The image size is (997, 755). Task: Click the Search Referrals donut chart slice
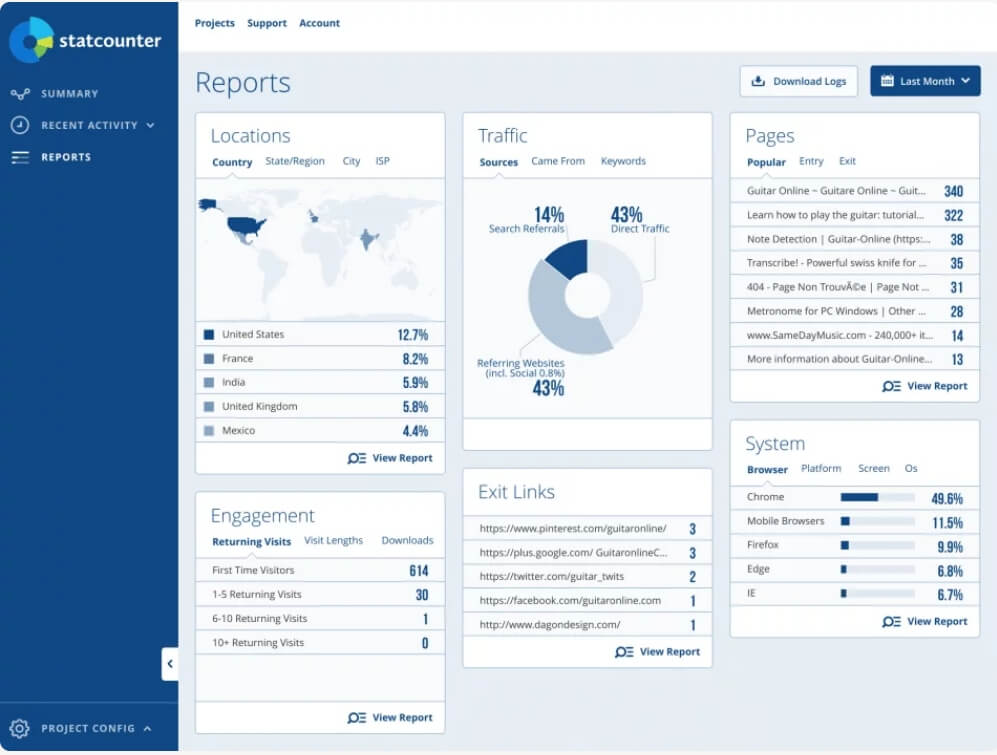pos(570,257)
